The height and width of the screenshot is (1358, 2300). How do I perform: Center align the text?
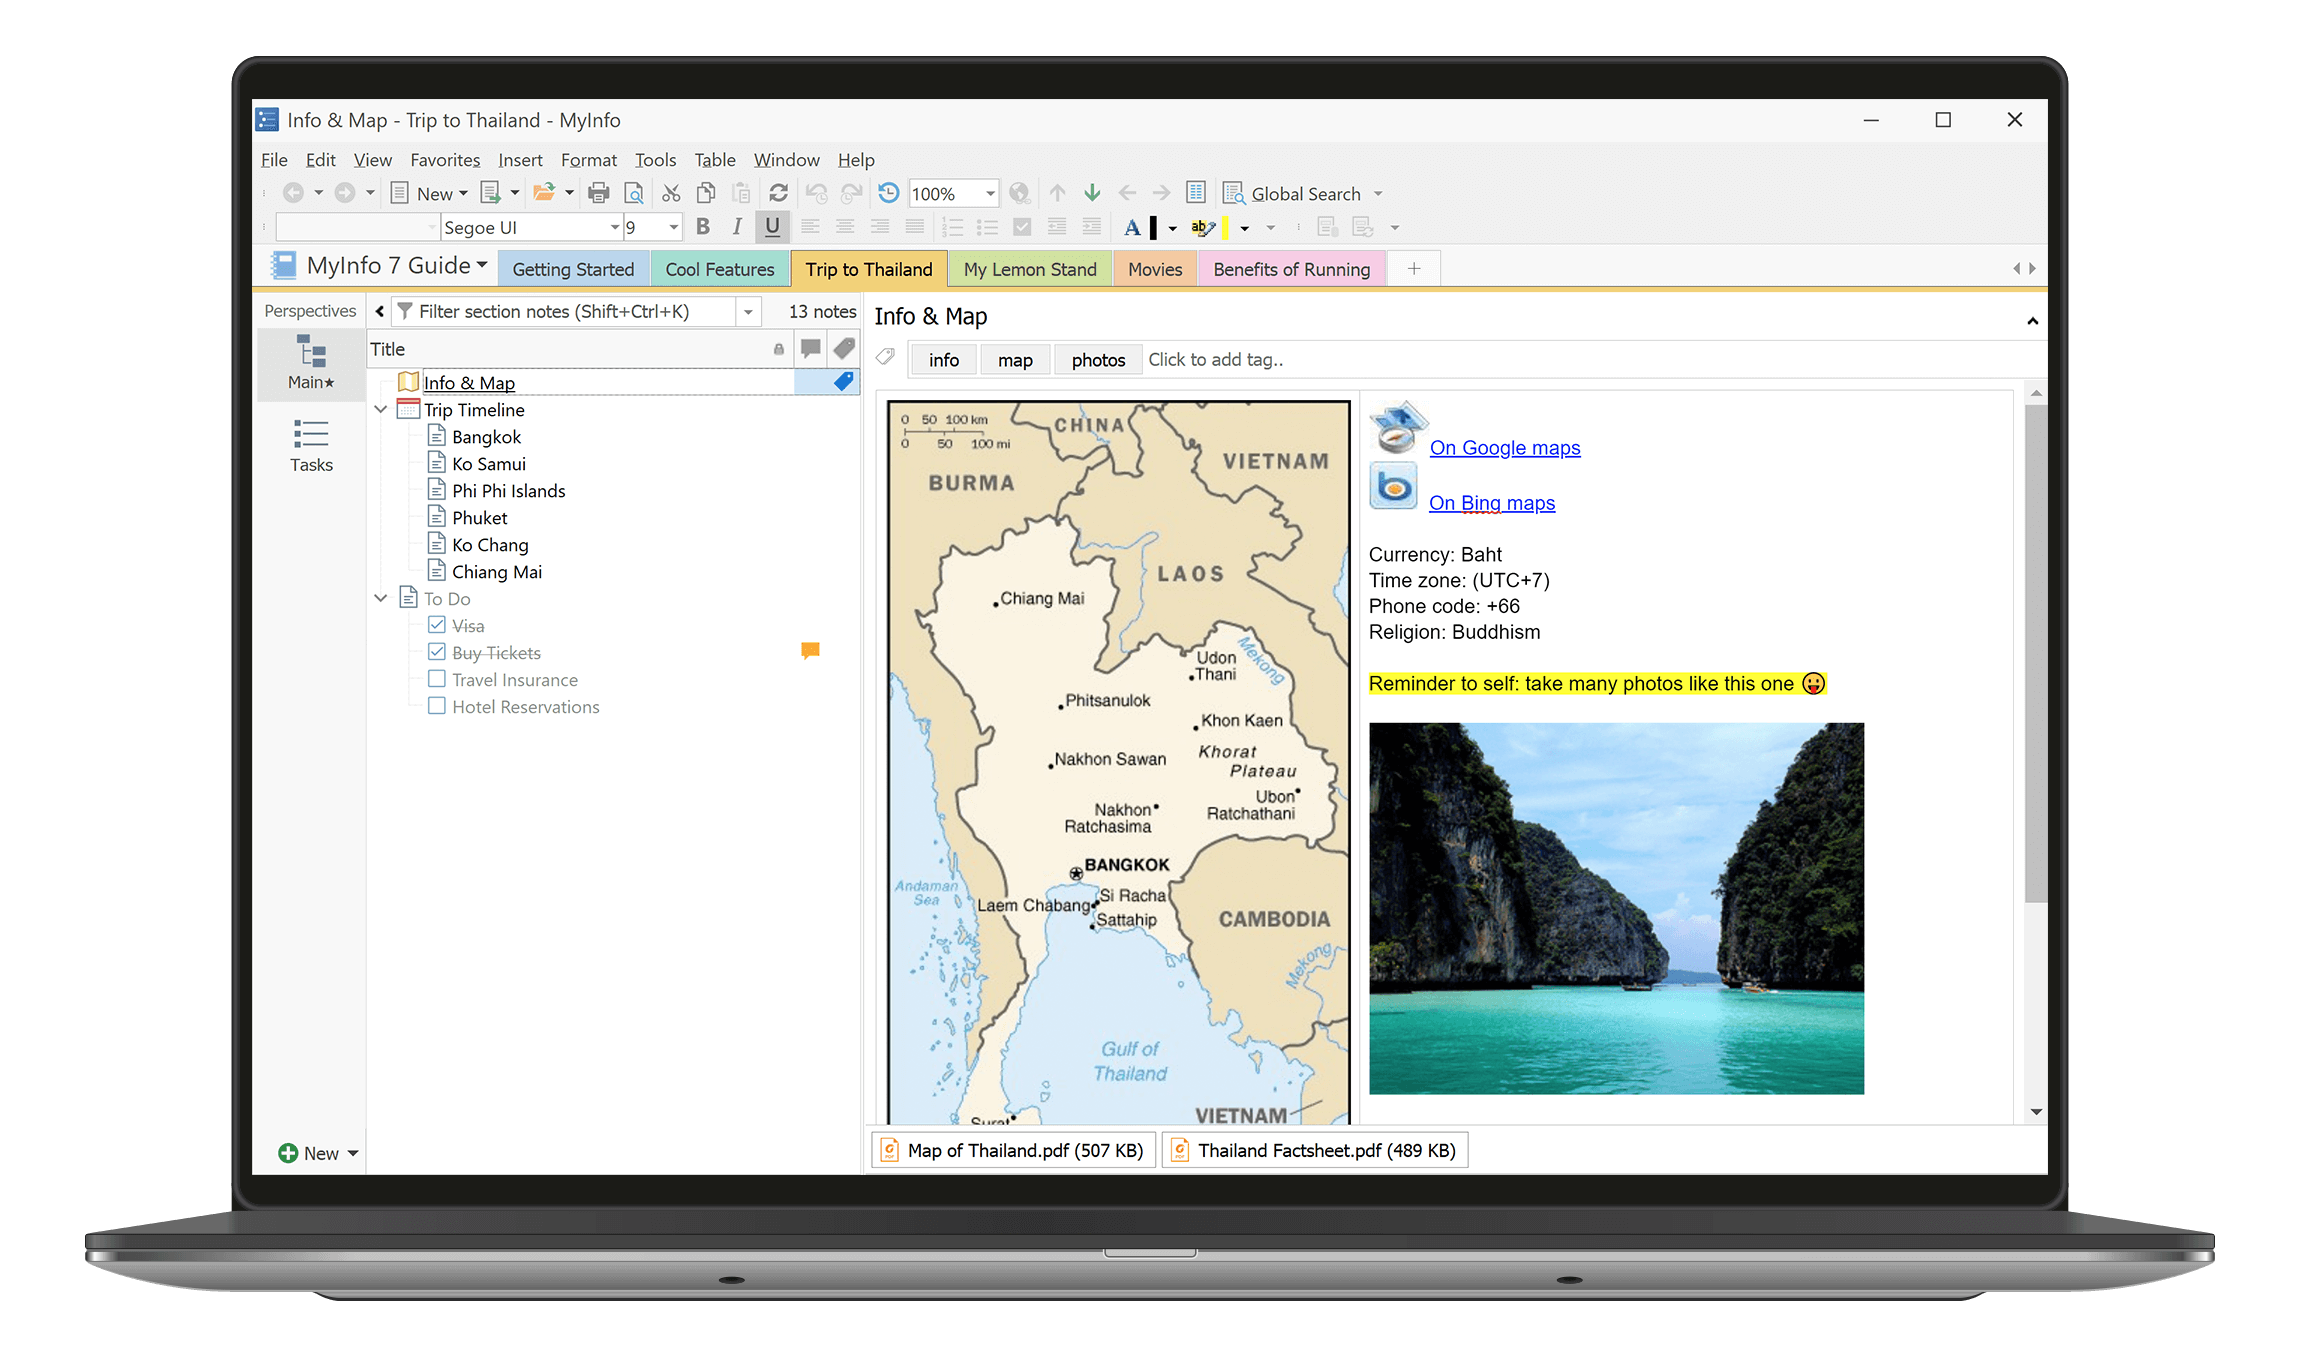tap(845, 227)
